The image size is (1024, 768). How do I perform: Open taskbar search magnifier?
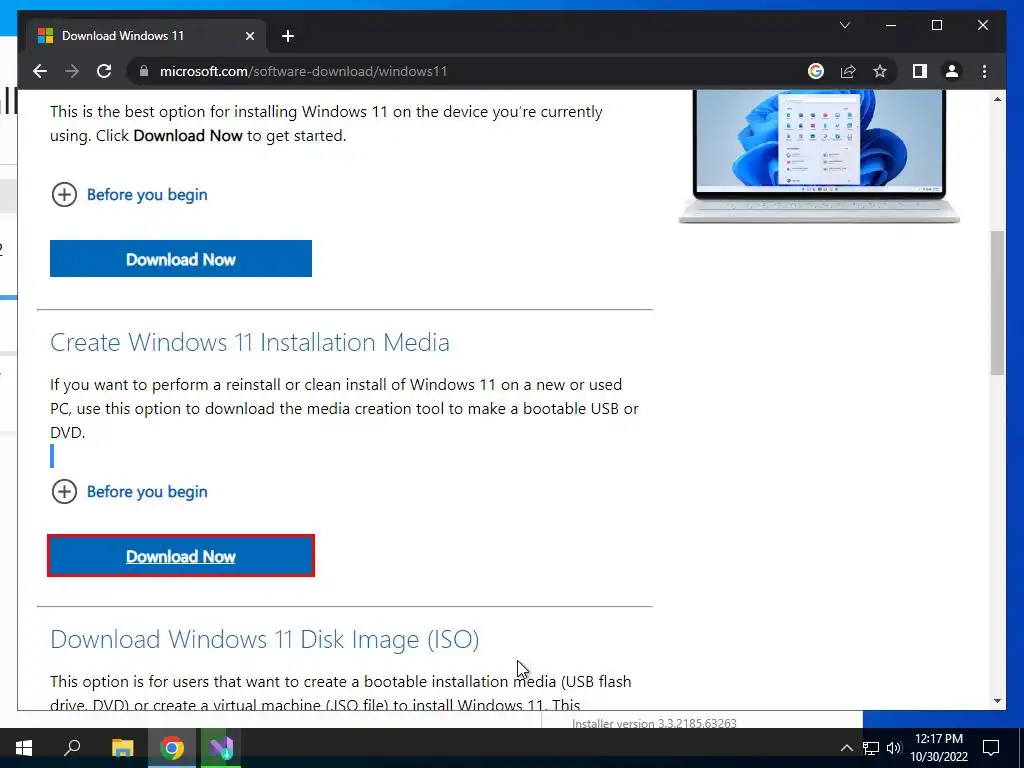[72, 748]
